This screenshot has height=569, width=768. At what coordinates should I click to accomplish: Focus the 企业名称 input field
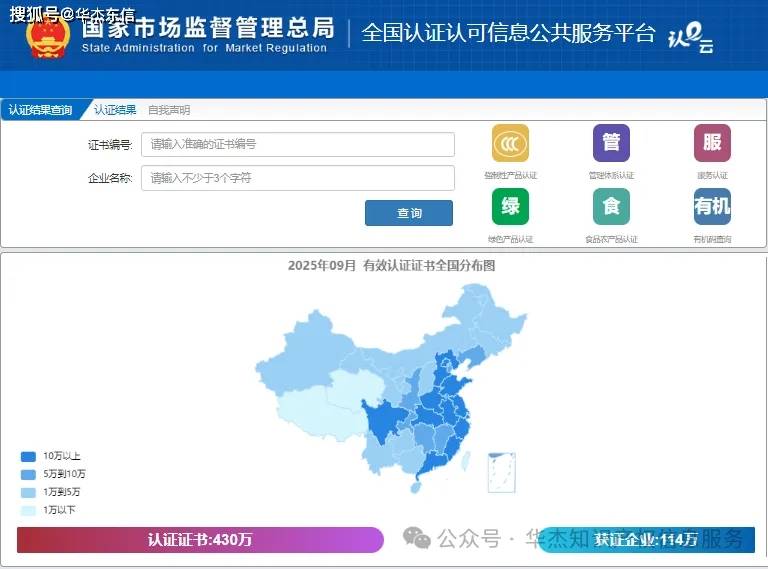pyautogui.click(x=297, y=178)
